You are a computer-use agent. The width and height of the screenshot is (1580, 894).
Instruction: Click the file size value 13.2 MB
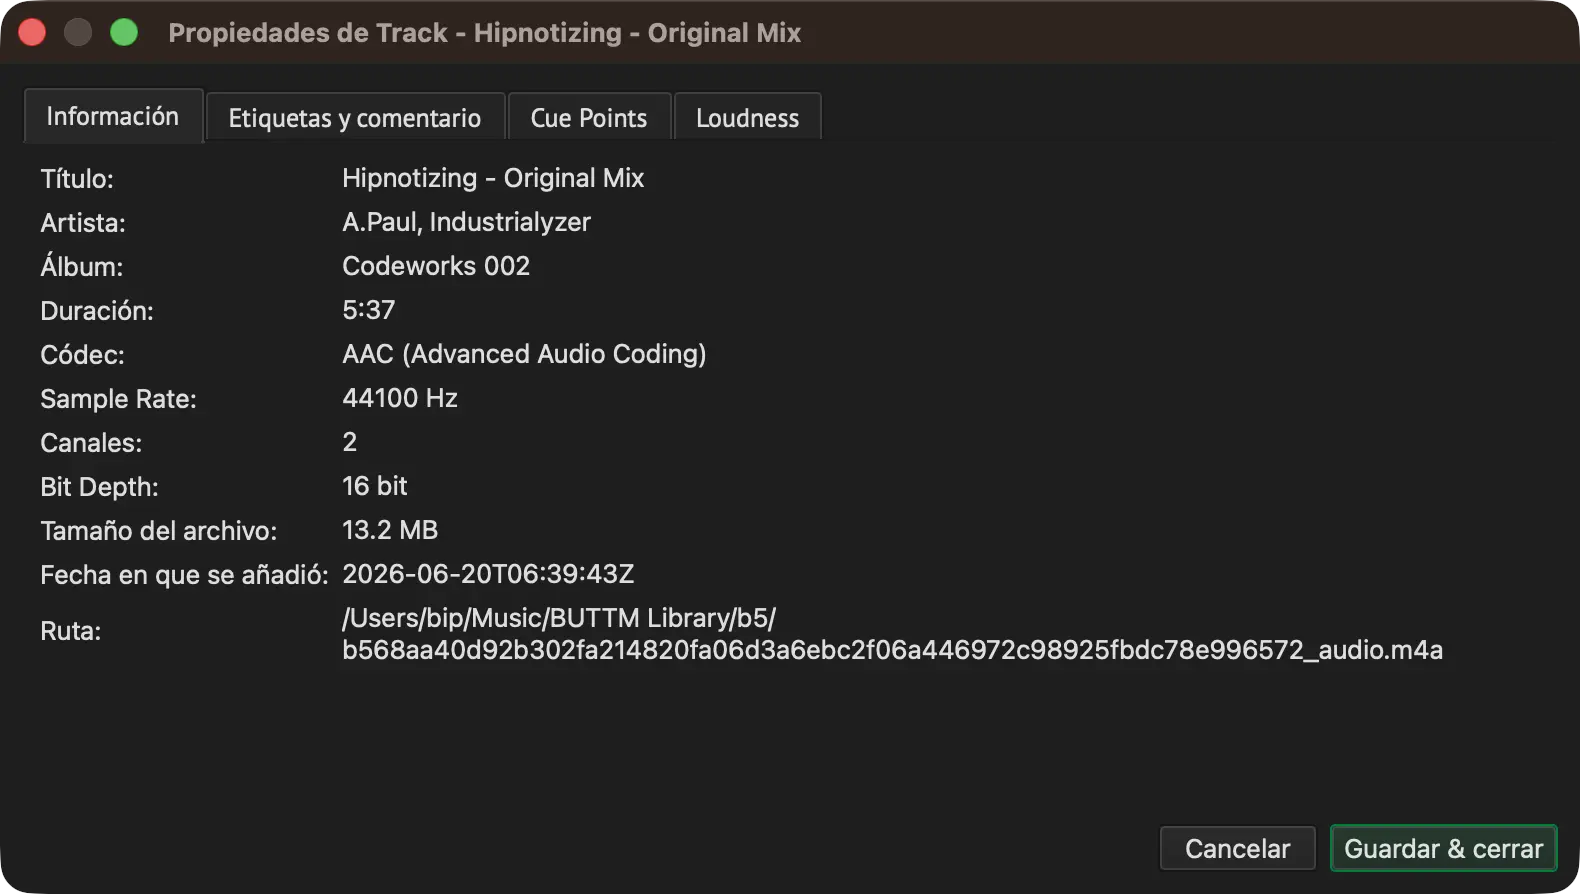(390, 530)
